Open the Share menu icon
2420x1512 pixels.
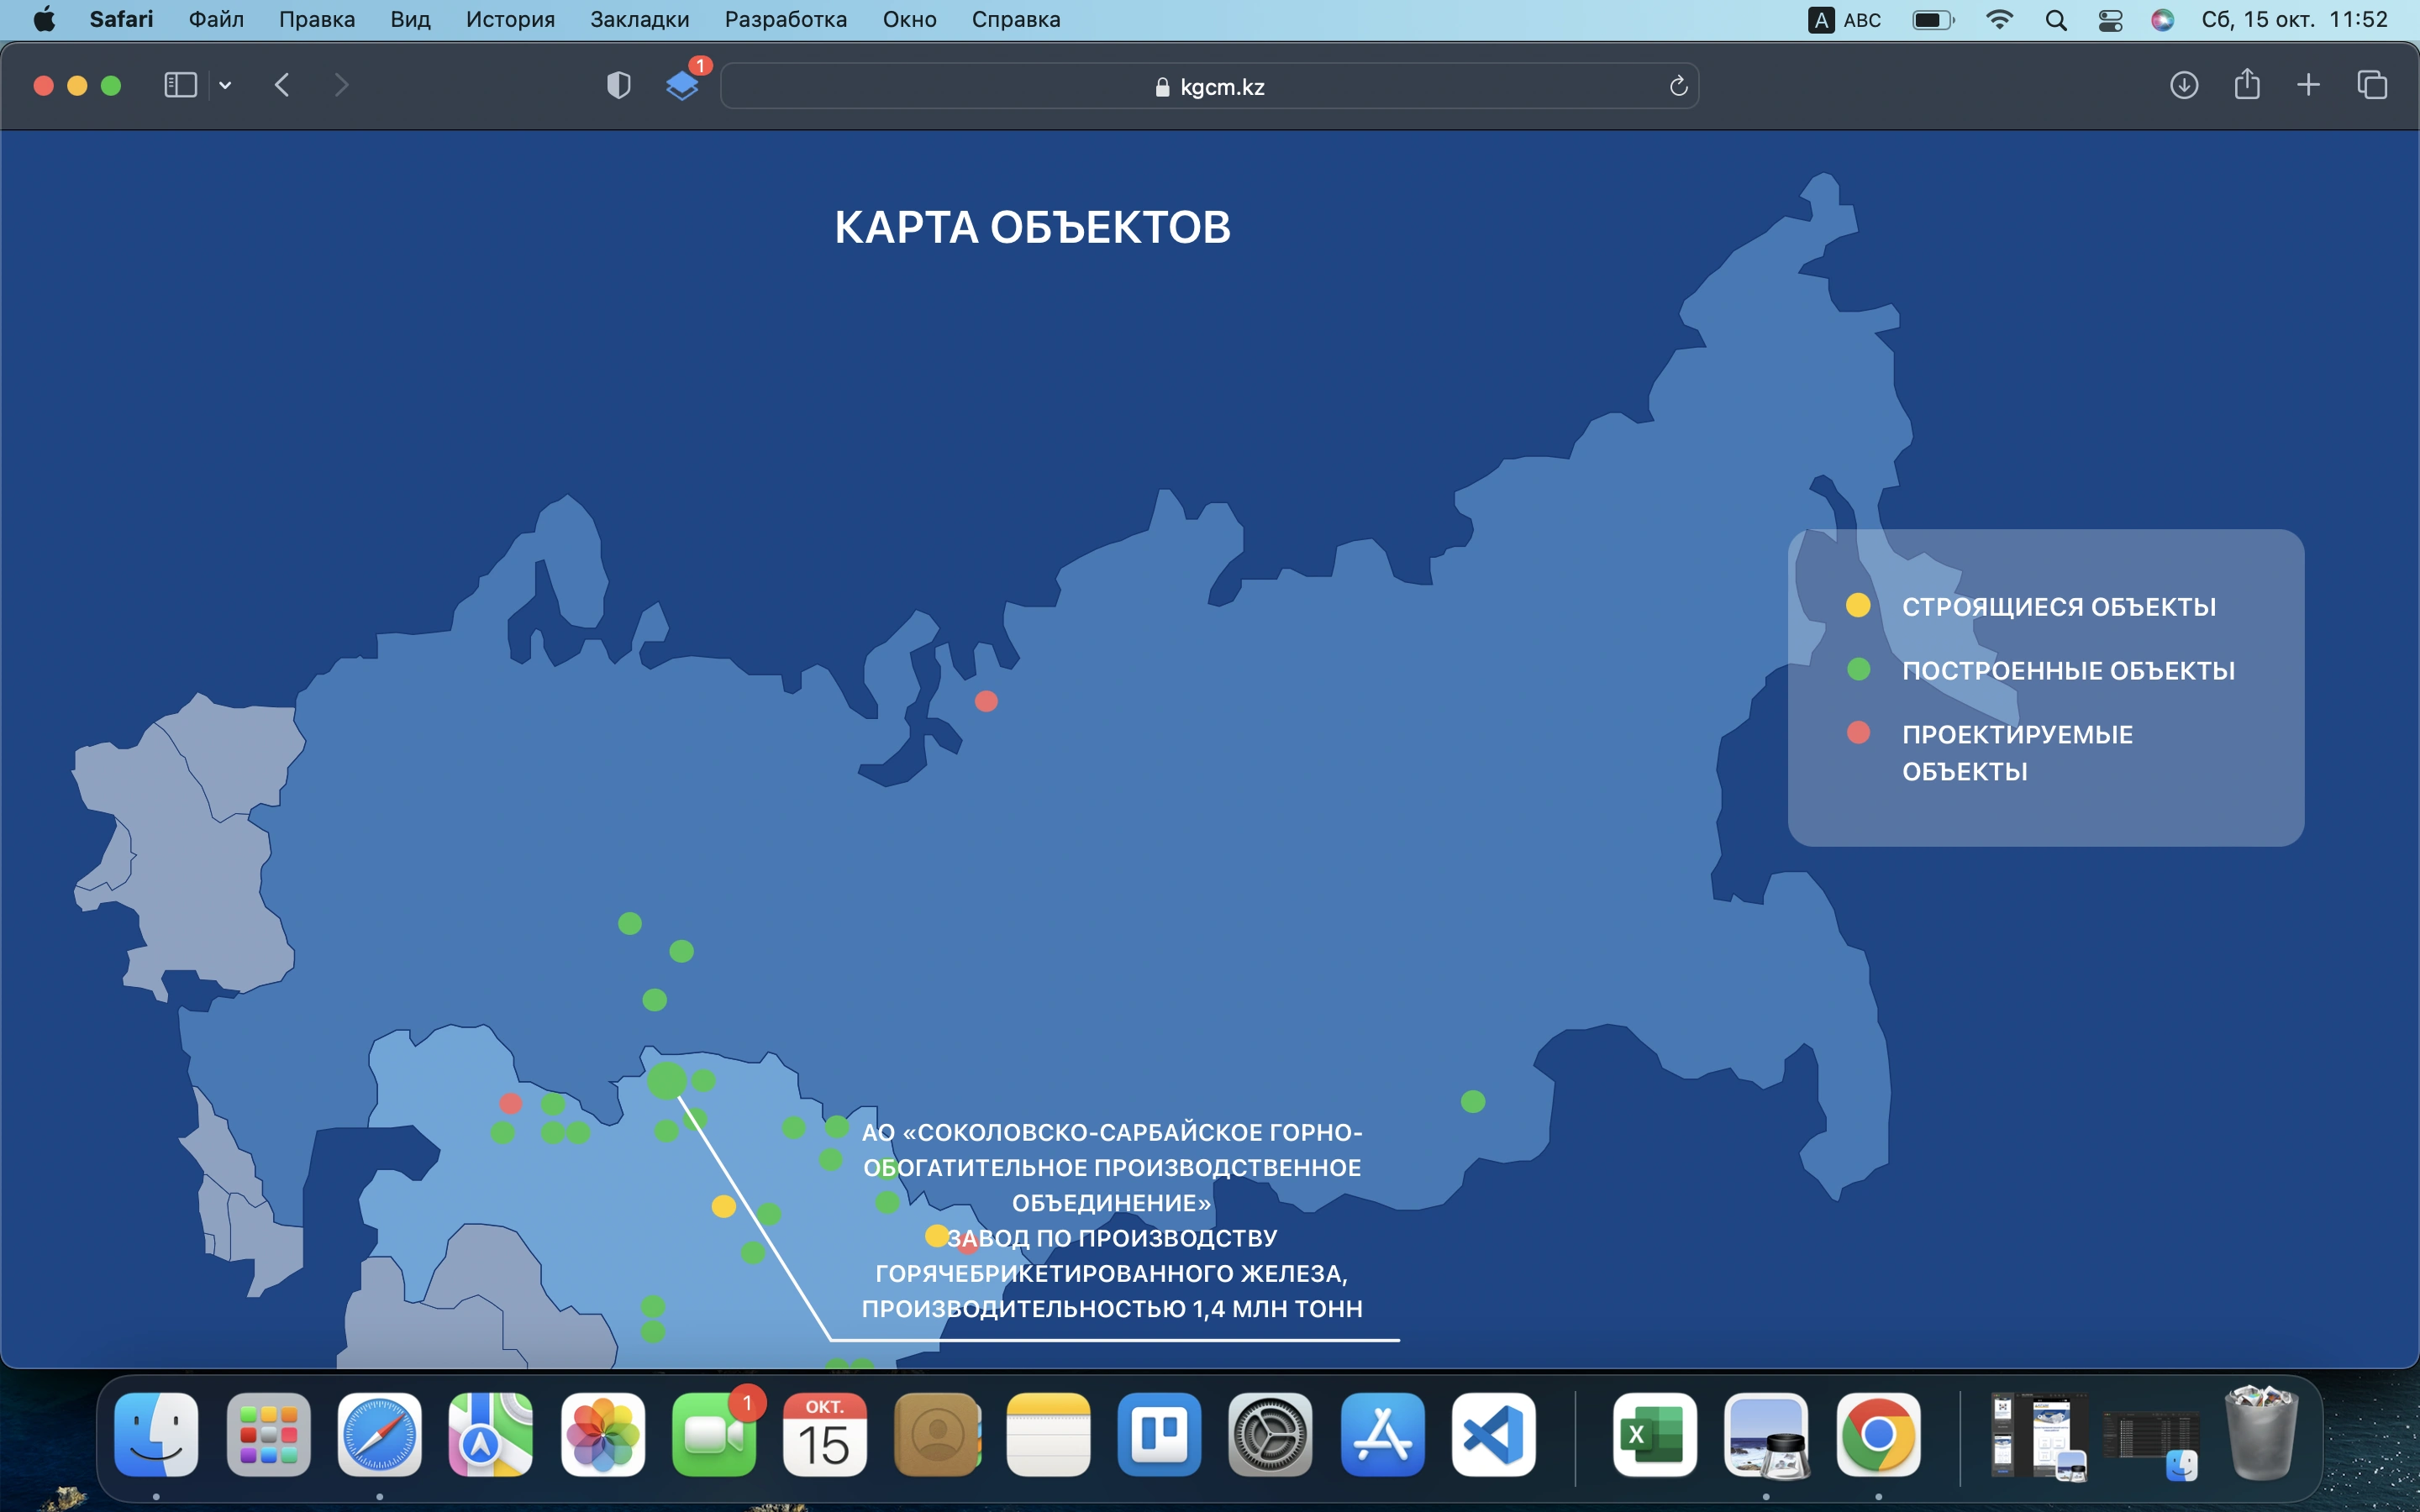(2247, 84)
